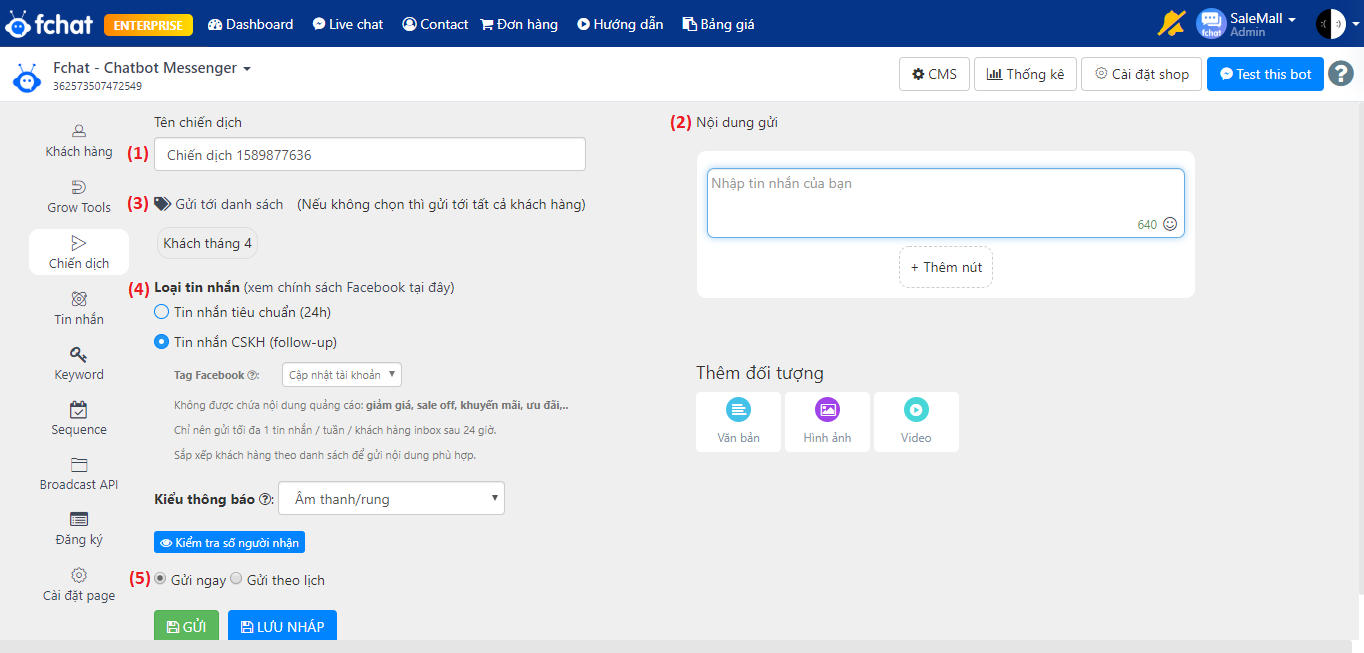Screen dimensions: 1364x653
Task: Add Hình ảnh image object
Action: point(827,422)
